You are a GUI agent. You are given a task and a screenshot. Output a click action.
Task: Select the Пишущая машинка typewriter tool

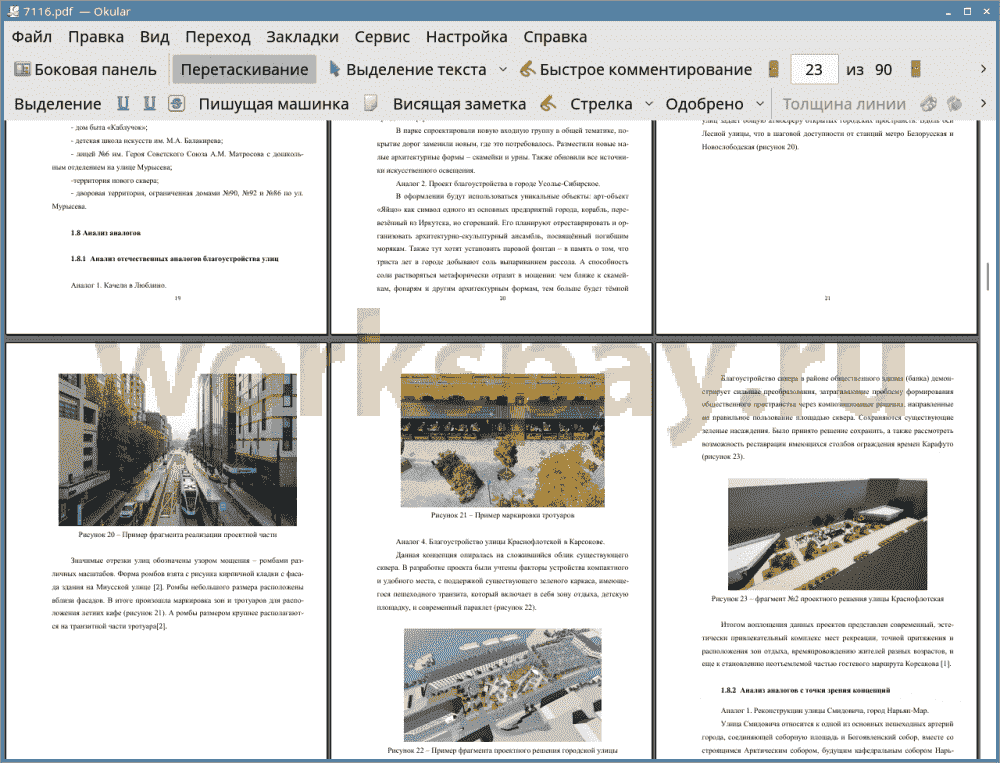pyautogui.click(x=274, y=104)
